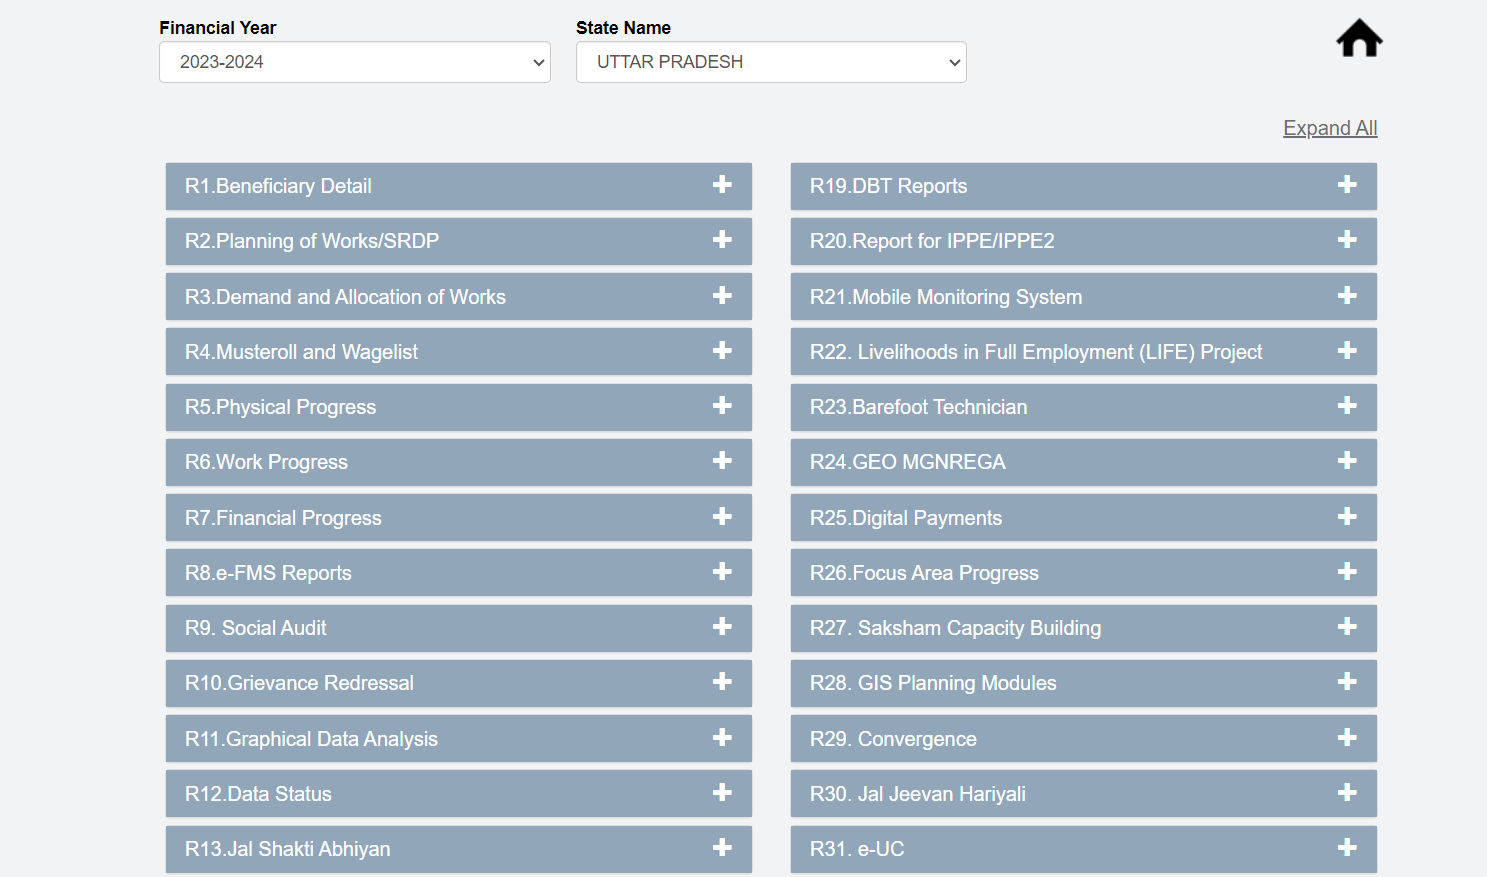
Task: Click plus icon on R21.Mobile Monitoring System
Action: tap(1347, 296)
